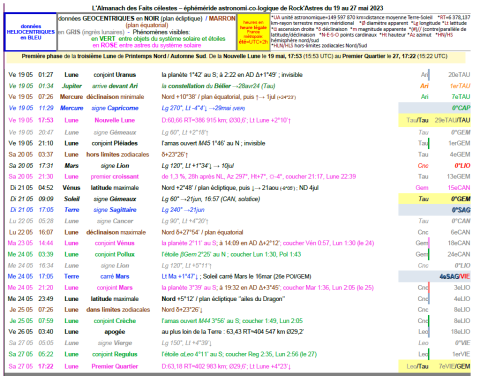Click the 'conjoint Pollux' green entry
The image size is (480, 376).
pyautogui.click(x=114, y=254)
